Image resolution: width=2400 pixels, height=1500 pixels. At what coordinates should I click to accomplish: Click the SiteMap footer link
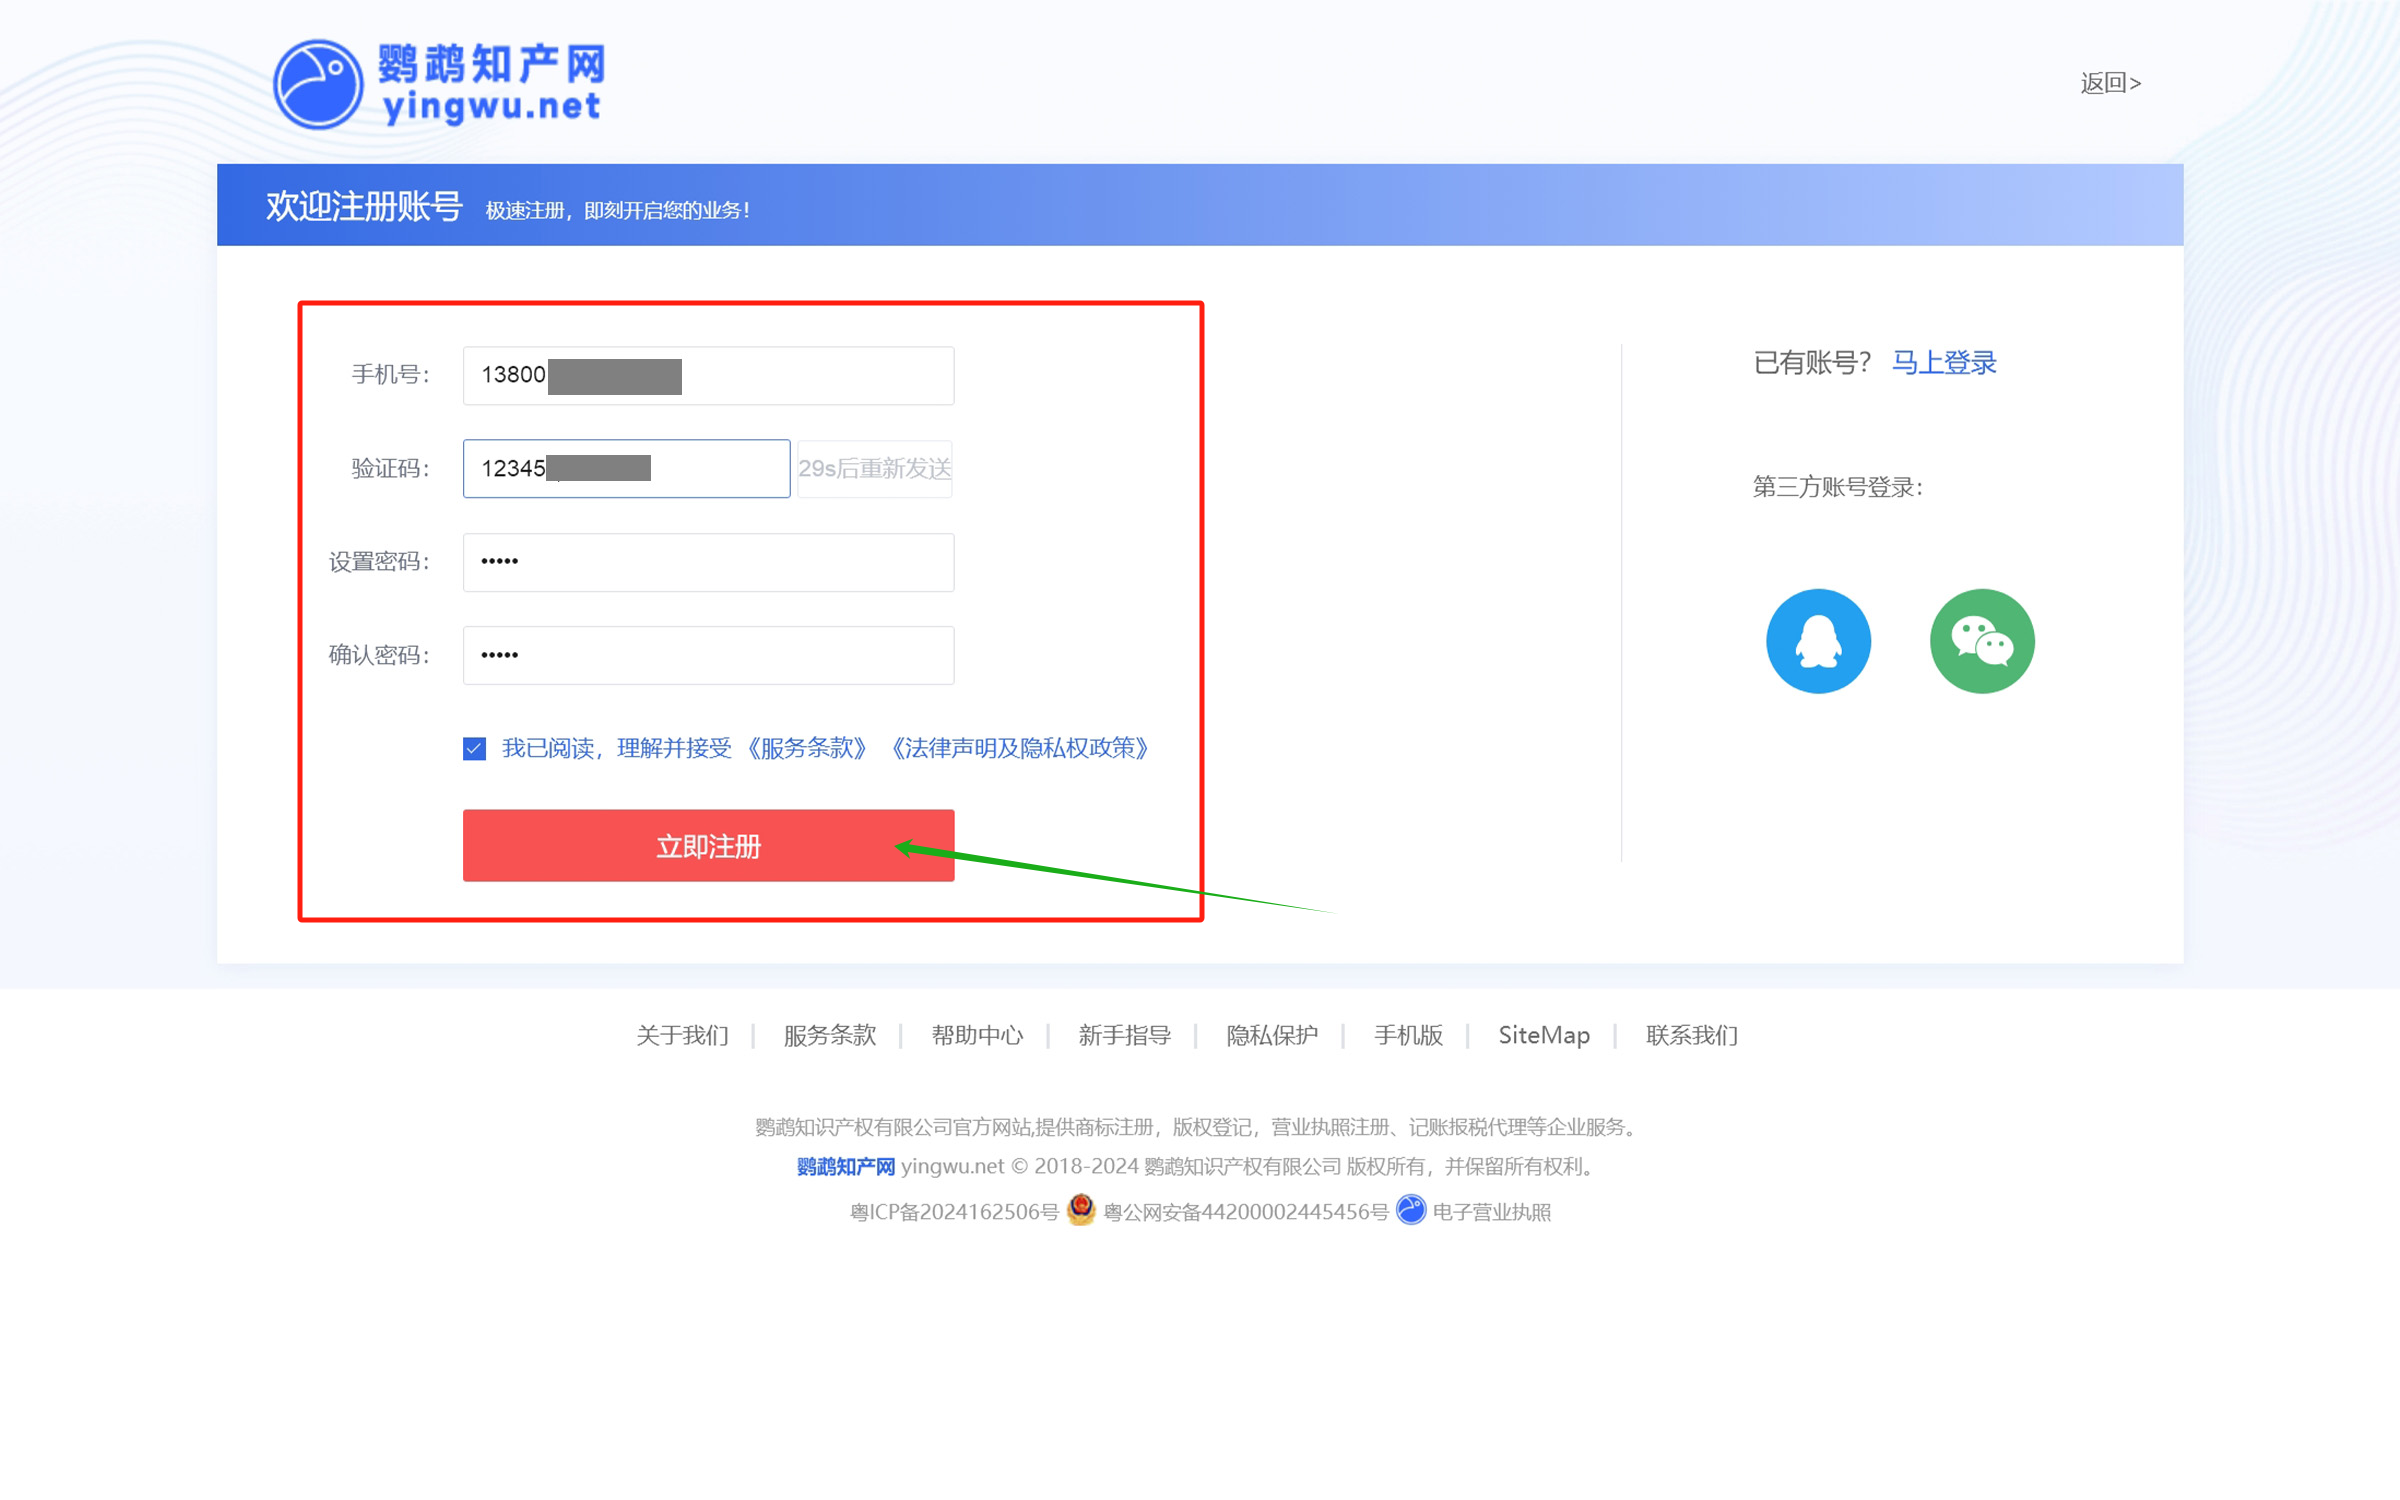tap(1543, 1035)
